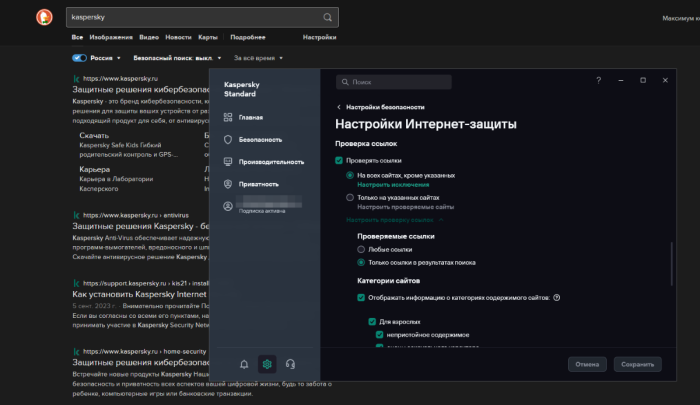Click Kaspersky Standard product title
700x405 pixels.
(242, 89)
